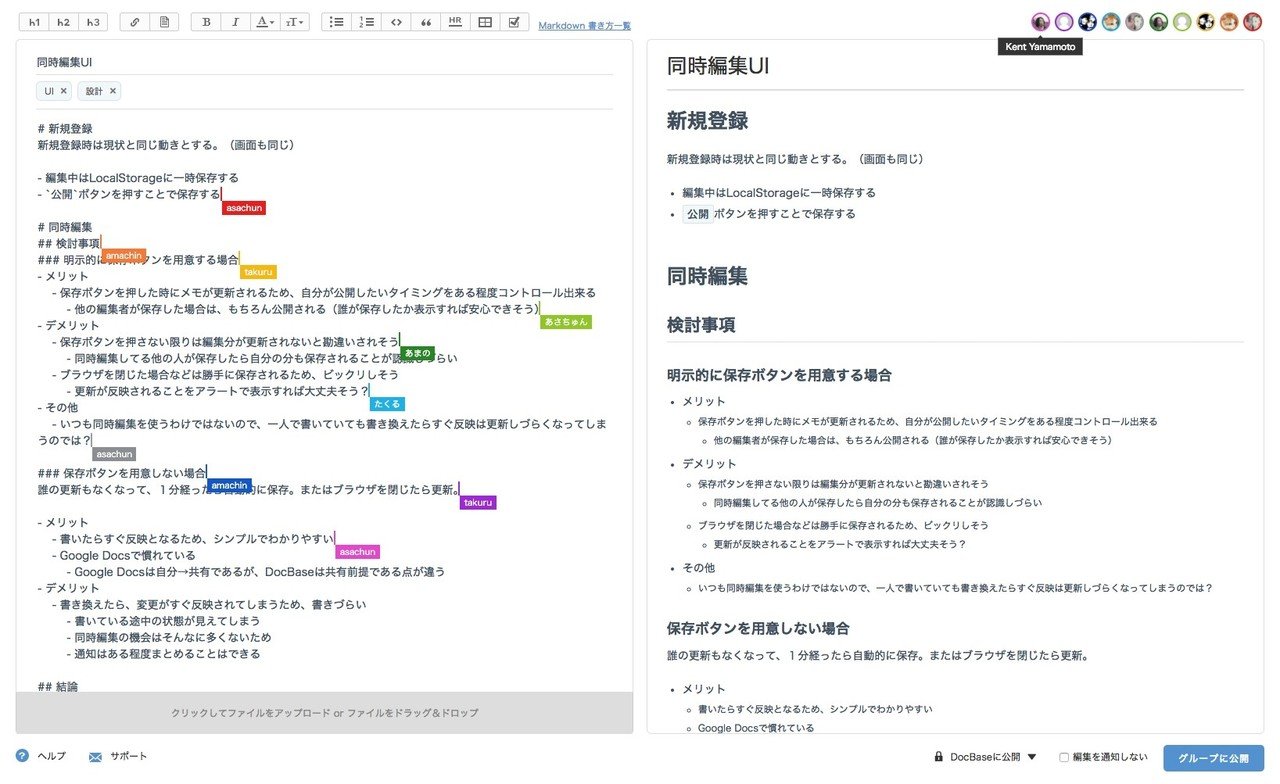Insert a bulleted list
1280x784 pixels.
pos(336,21)
